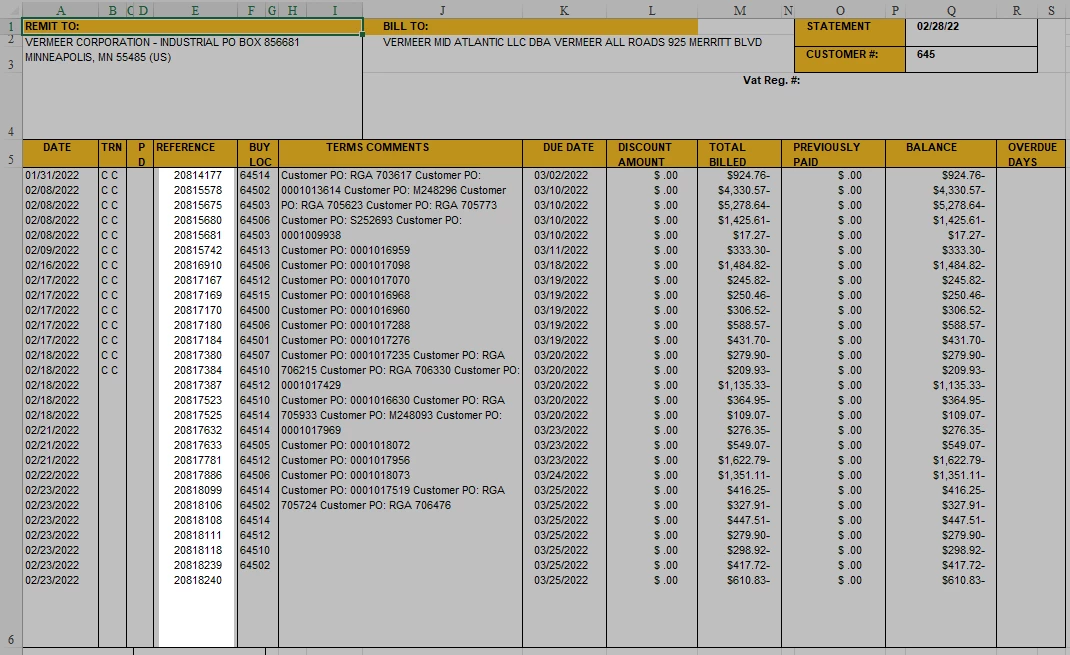The image size is (1070, 655).
Task: Click comment Customer PO: 0001016959
Action: [x=345, y=250]
